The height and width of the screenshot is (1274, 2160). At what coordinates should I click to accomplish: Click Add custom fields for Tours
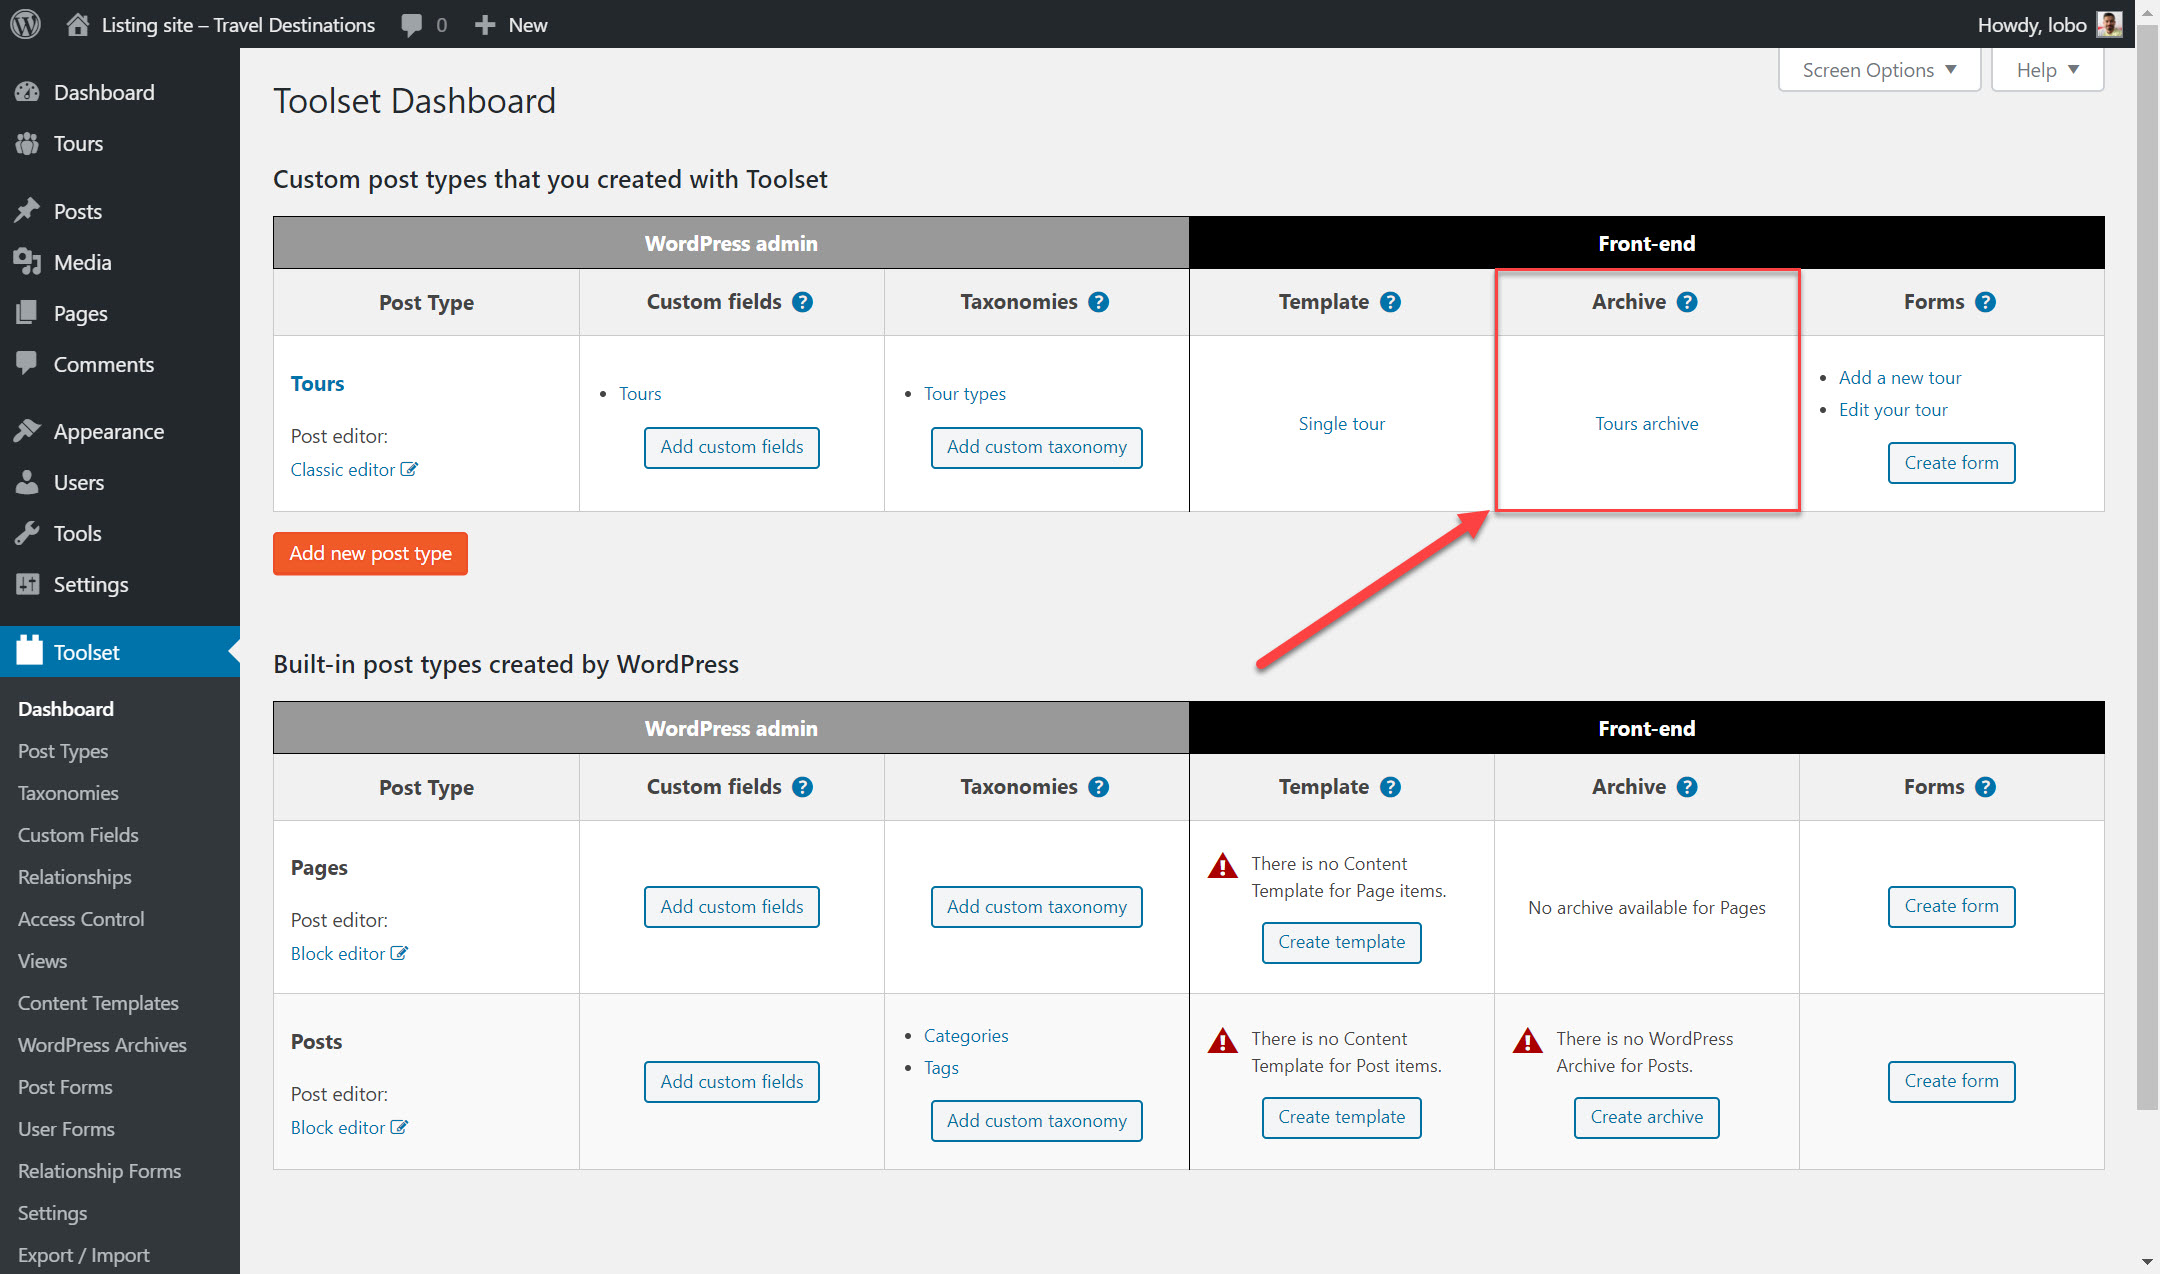[732, 447]
